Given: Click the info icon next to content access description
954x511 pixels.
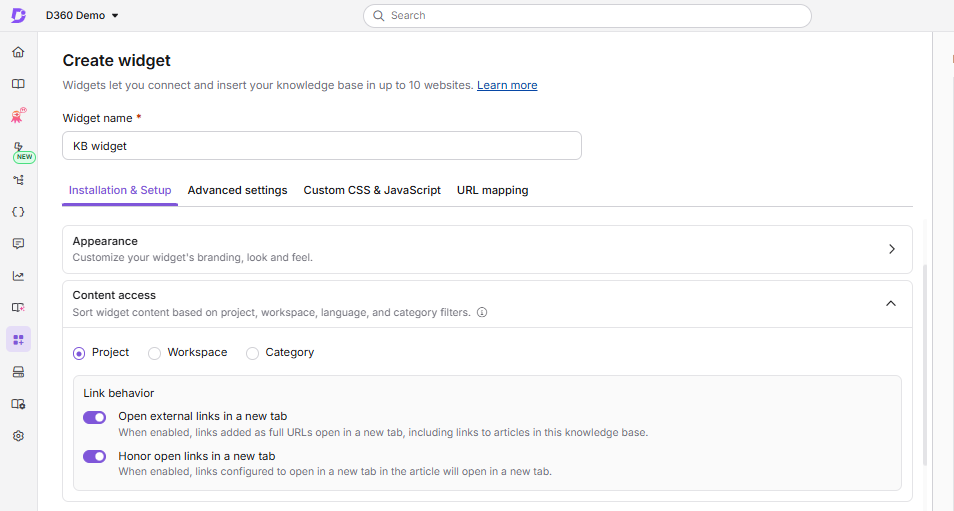Looking at the screenshot, I should pyautogui.click(x=482, y=312).
